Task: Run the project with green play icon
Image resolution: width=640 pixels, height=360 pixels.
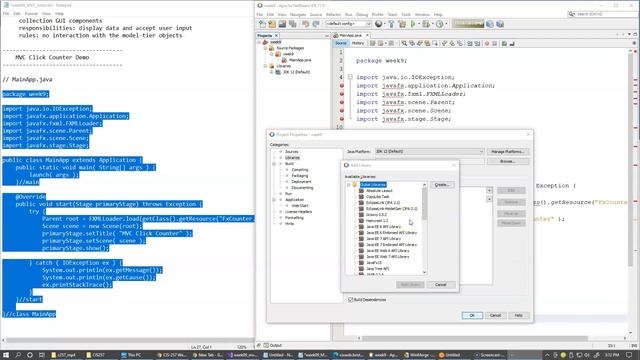Action: tap(413, 24)
